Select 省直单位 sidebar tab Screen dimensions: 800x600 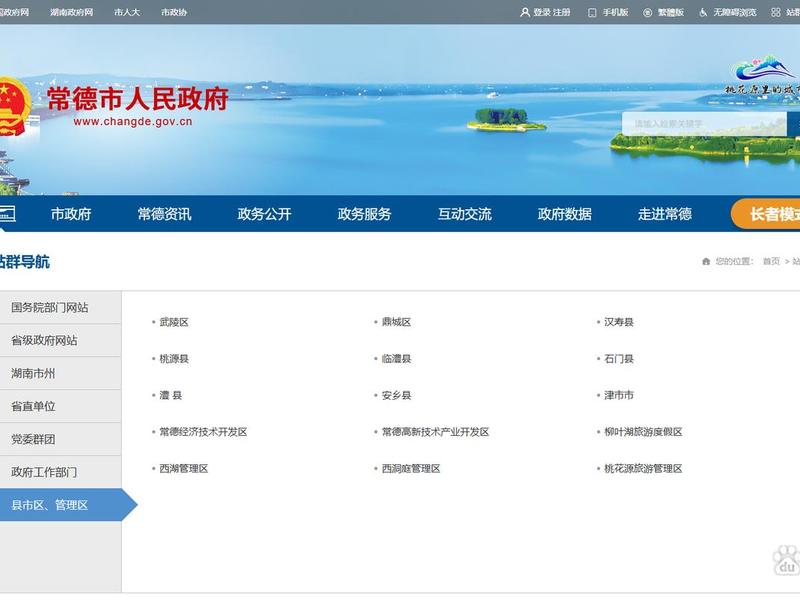coord(60,407)
